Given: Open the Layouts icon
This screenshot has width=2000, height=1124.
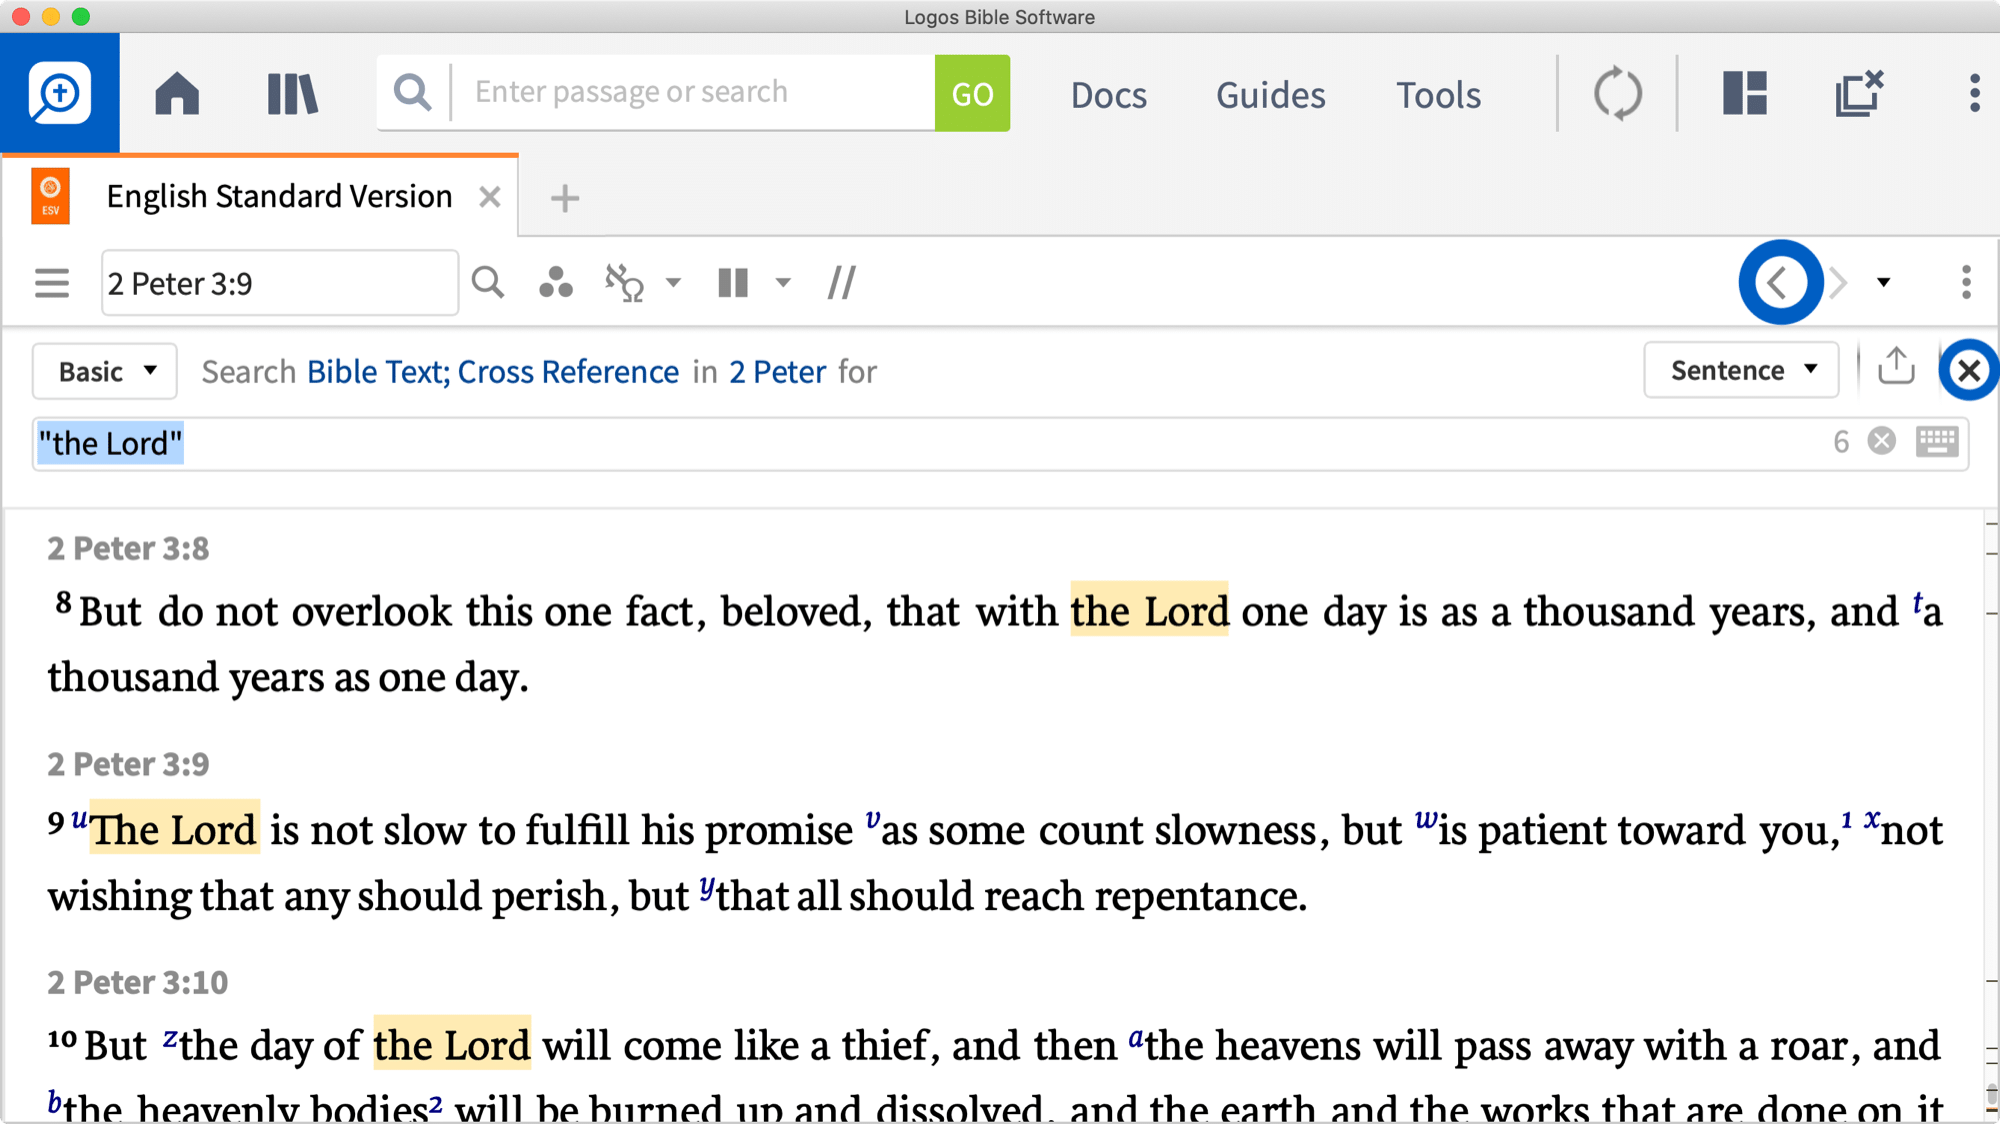Looking at the screenshot, I should click(1745, 93).
